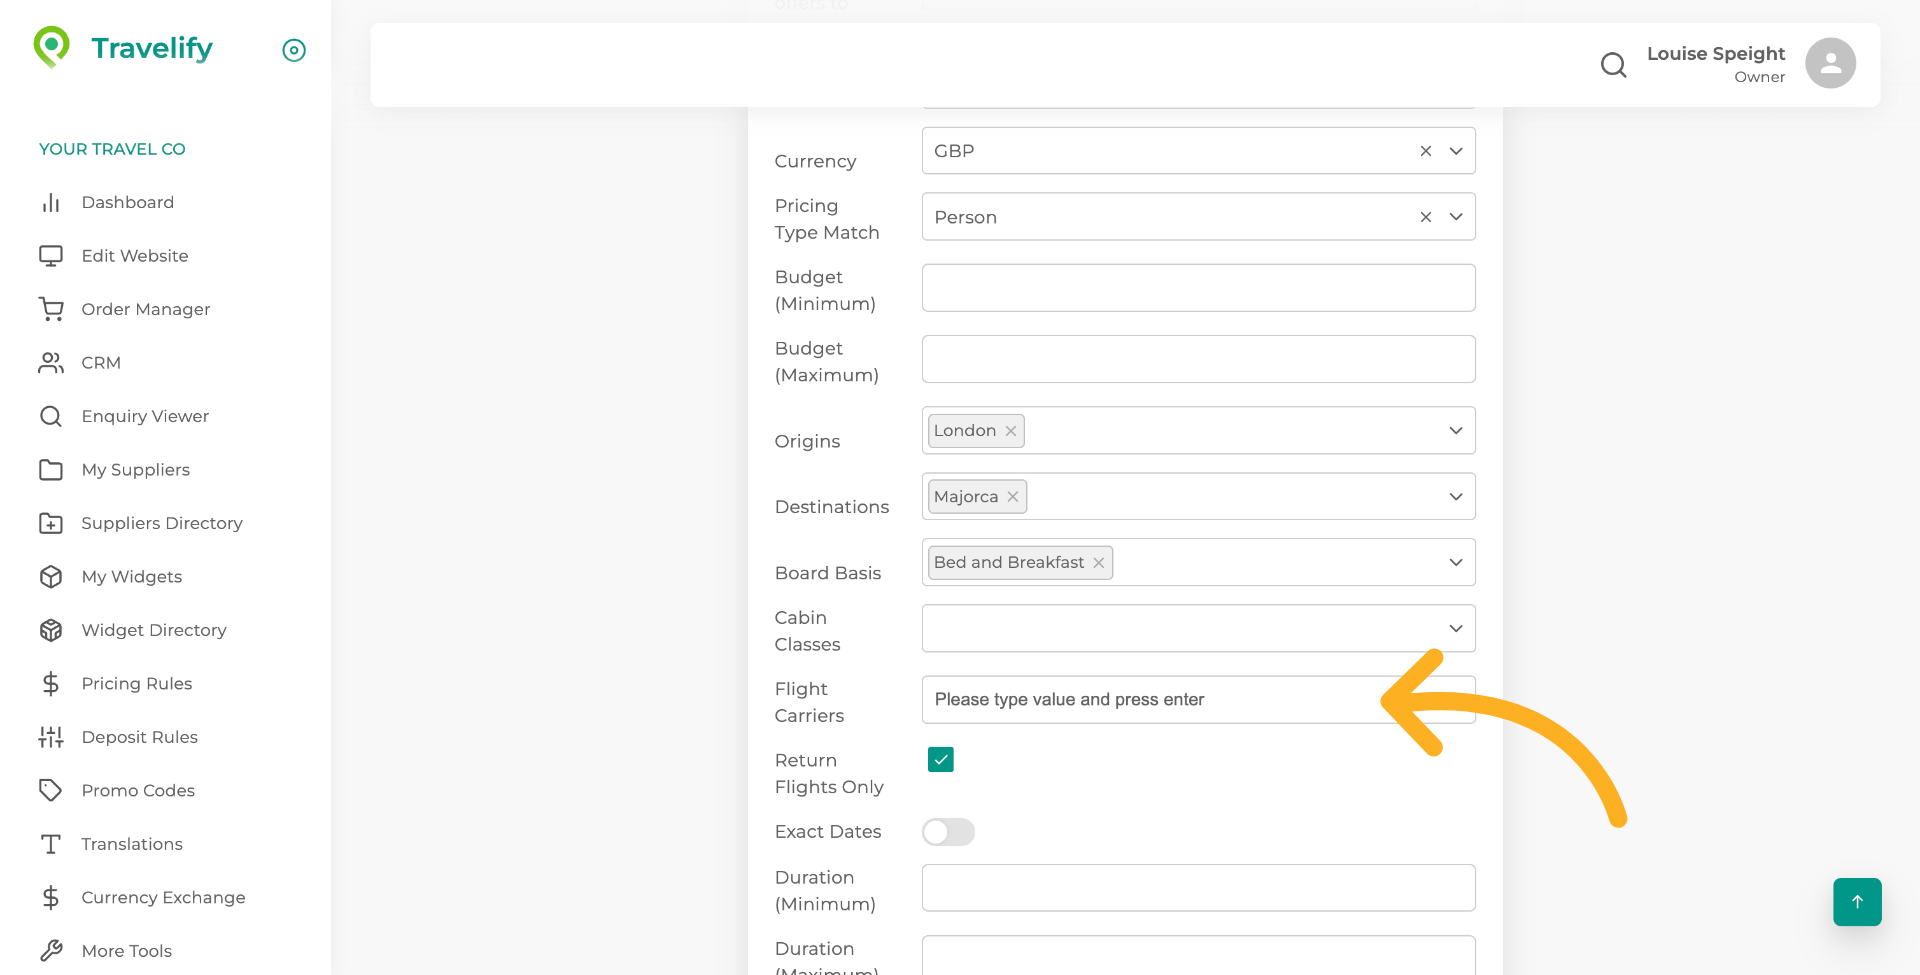Open the Promo Codes page
1920x975 pixels.
pos(138,791)
